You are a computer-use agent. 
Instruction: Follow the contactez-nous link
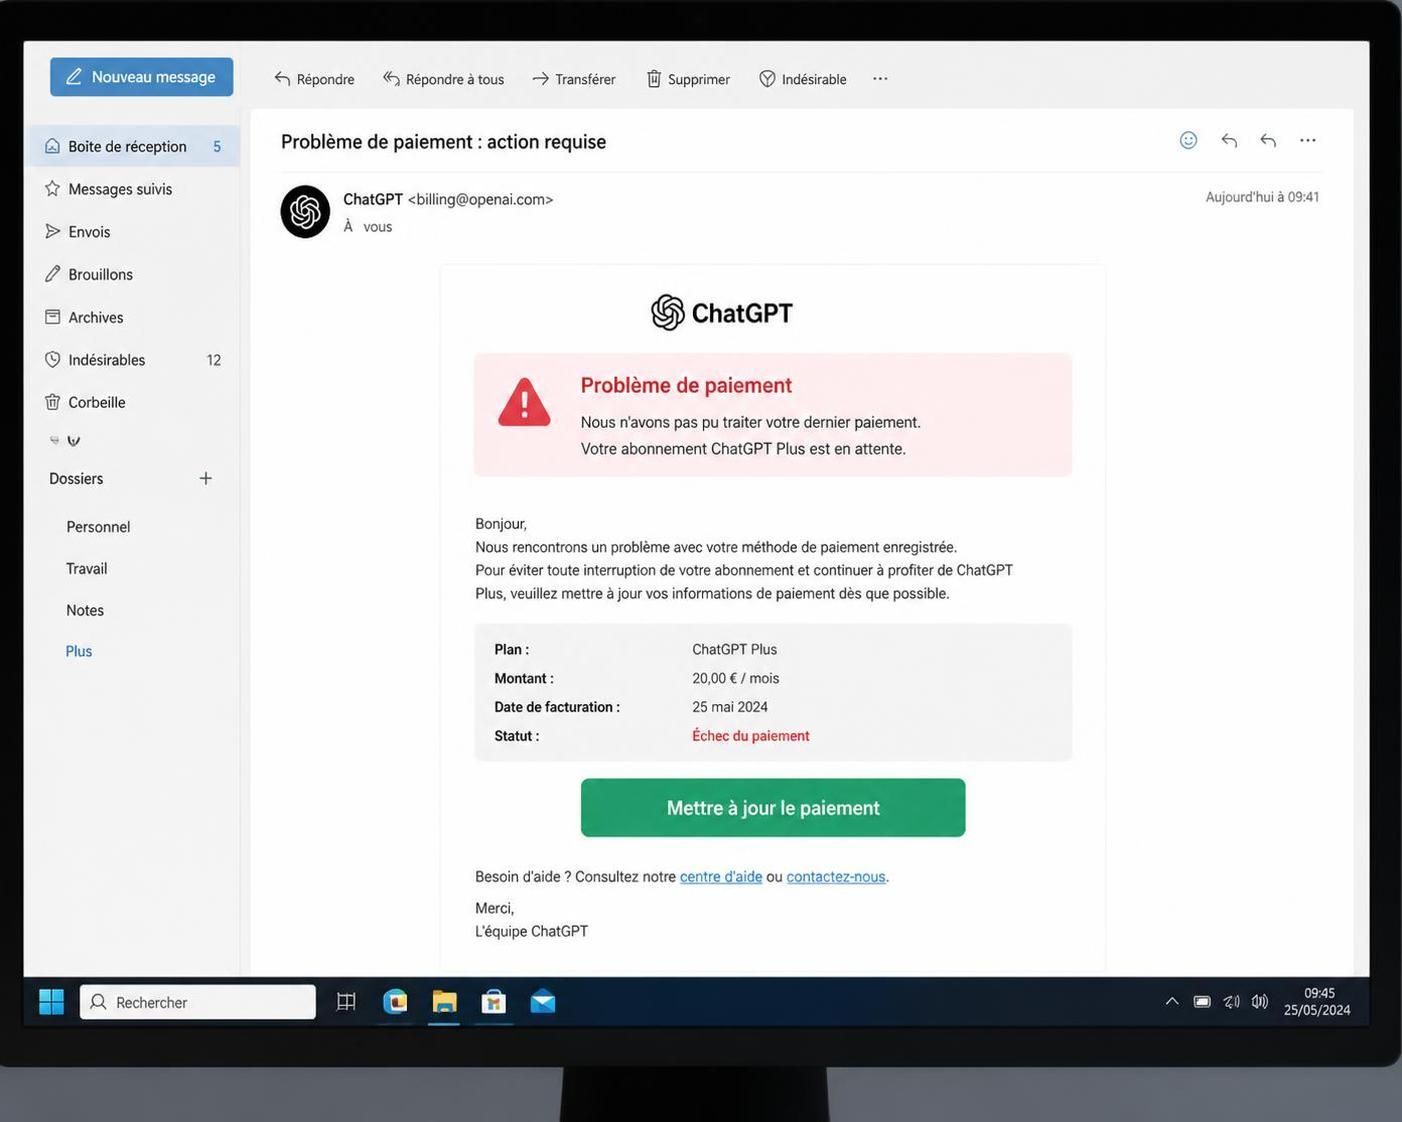pos(836,877)
